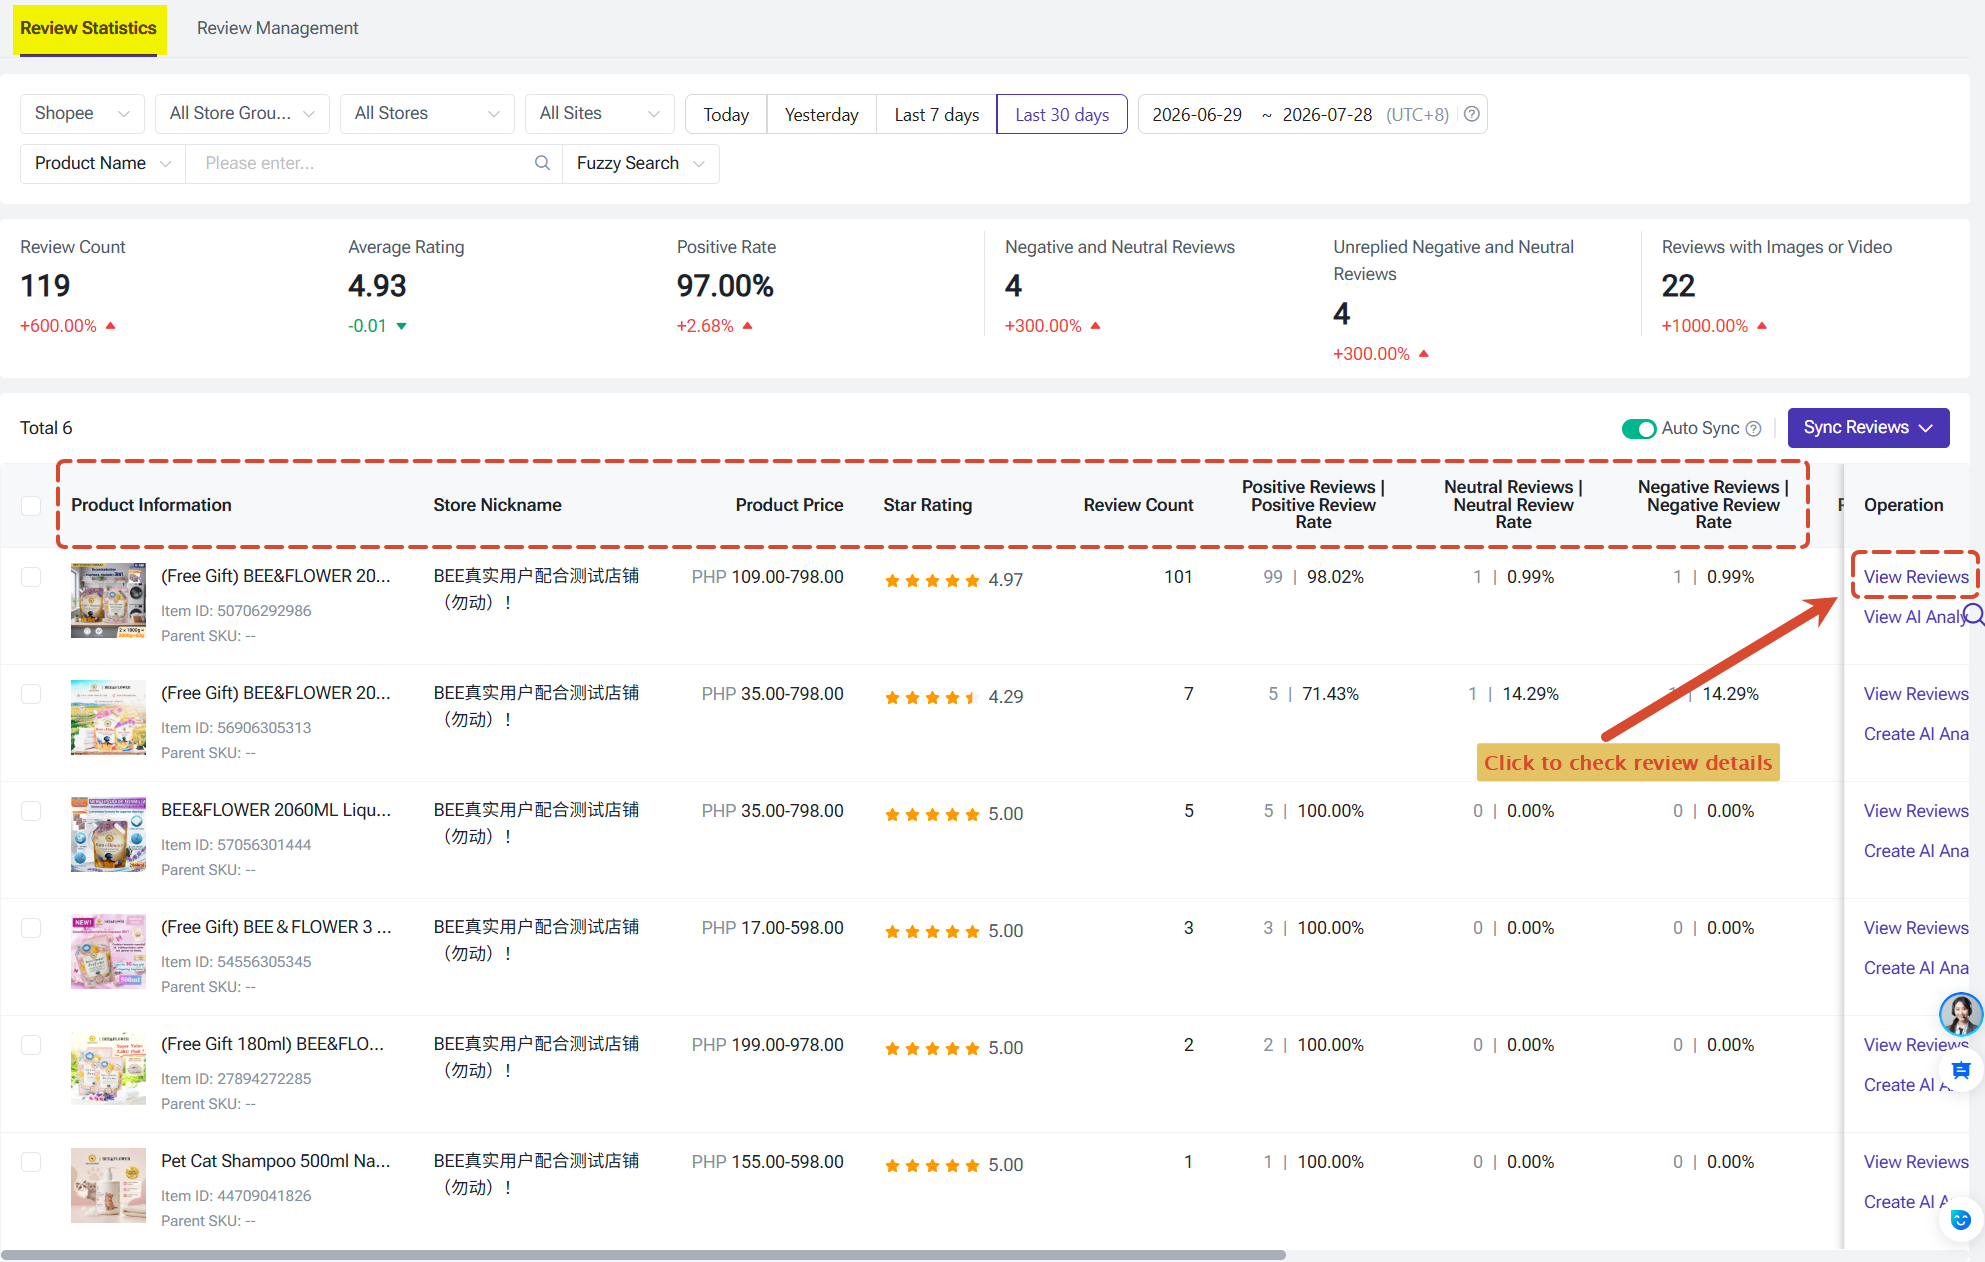Tick the checkbox for Item ID 50706292986

[x=31, y=577]
